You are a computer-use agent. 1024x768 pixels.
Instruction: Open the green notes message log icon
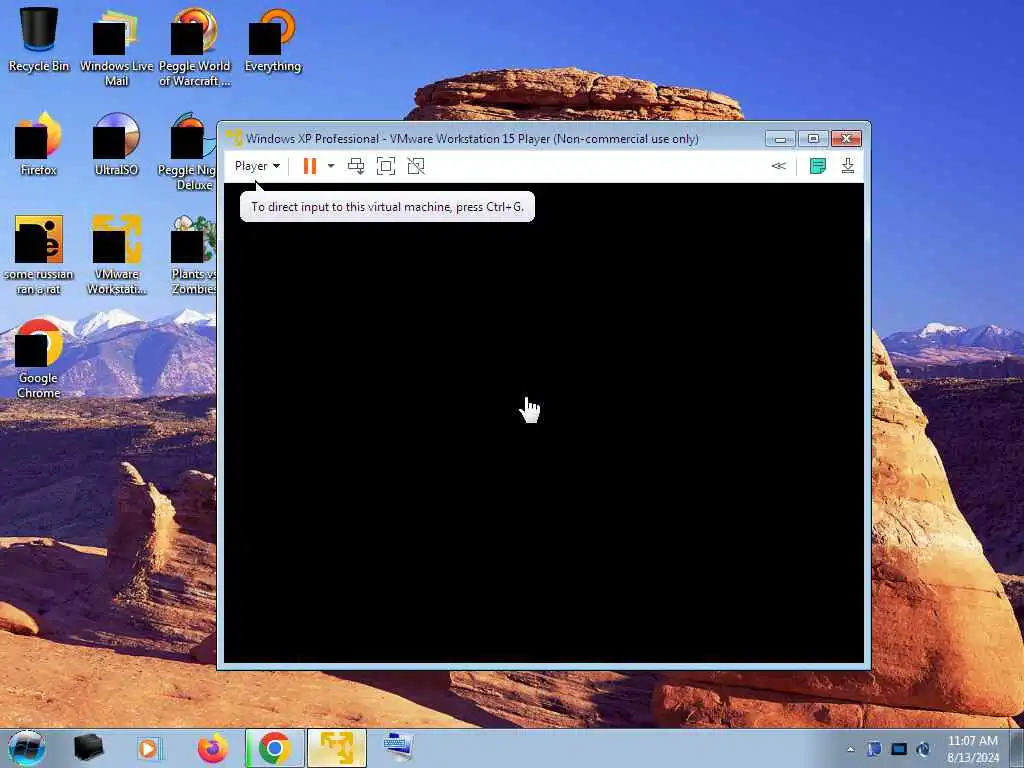click(x=818, y=166)
